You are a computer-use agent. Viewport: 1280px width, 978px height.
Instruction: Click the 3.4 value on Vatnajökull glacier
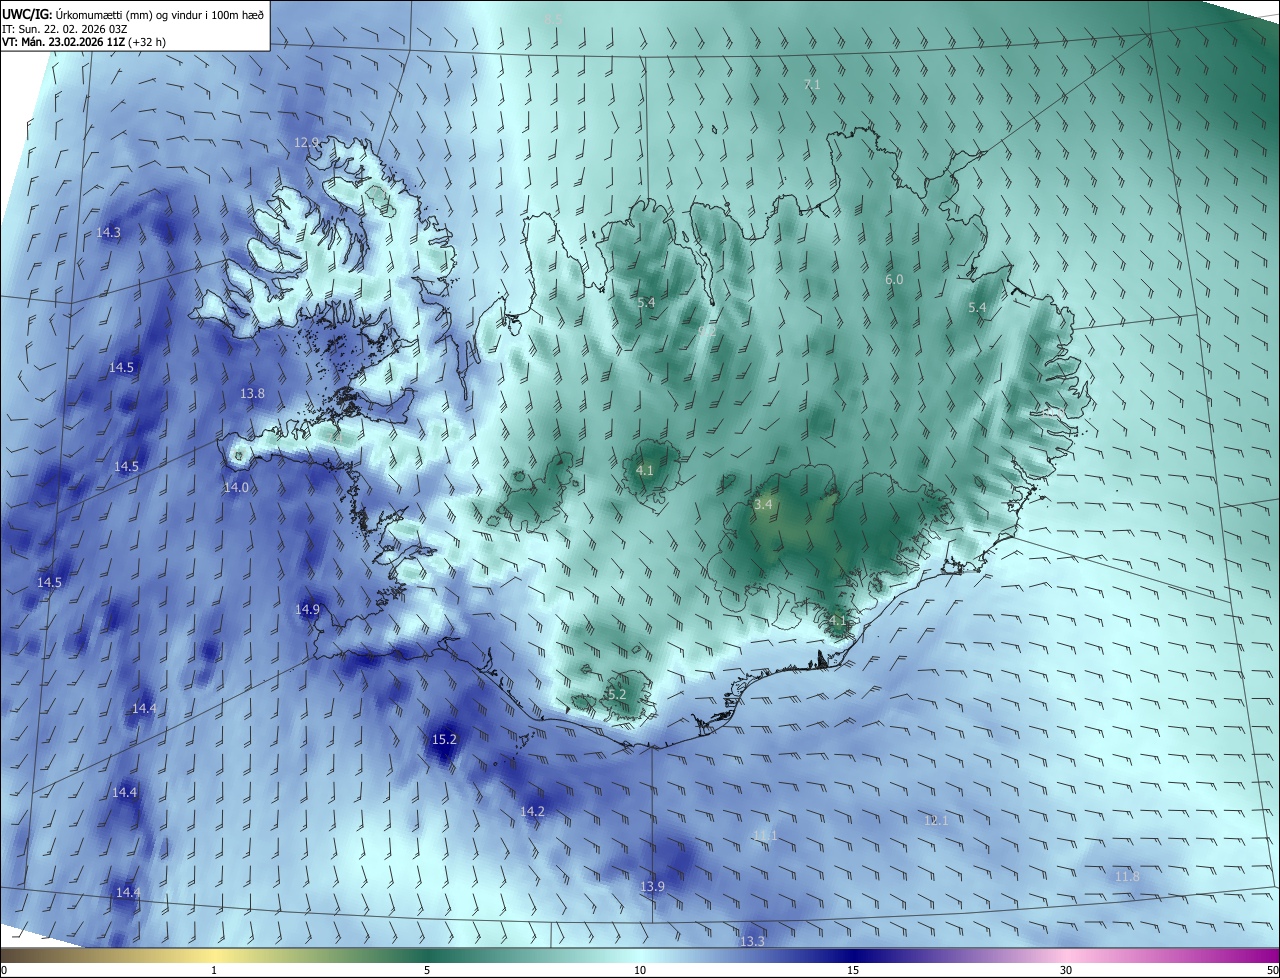[763, 505]
